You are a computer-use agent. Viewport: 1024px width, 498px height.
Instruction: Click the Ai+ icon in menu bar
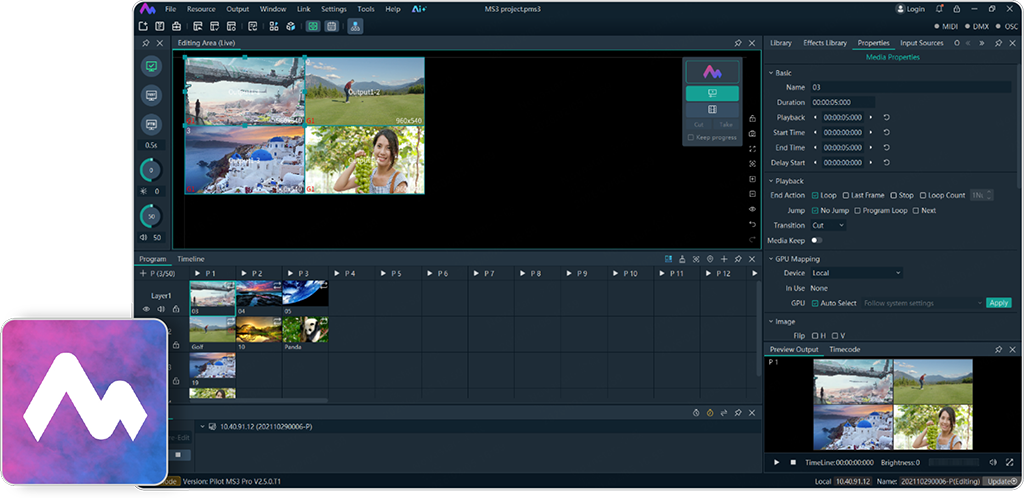click(419, 9)
